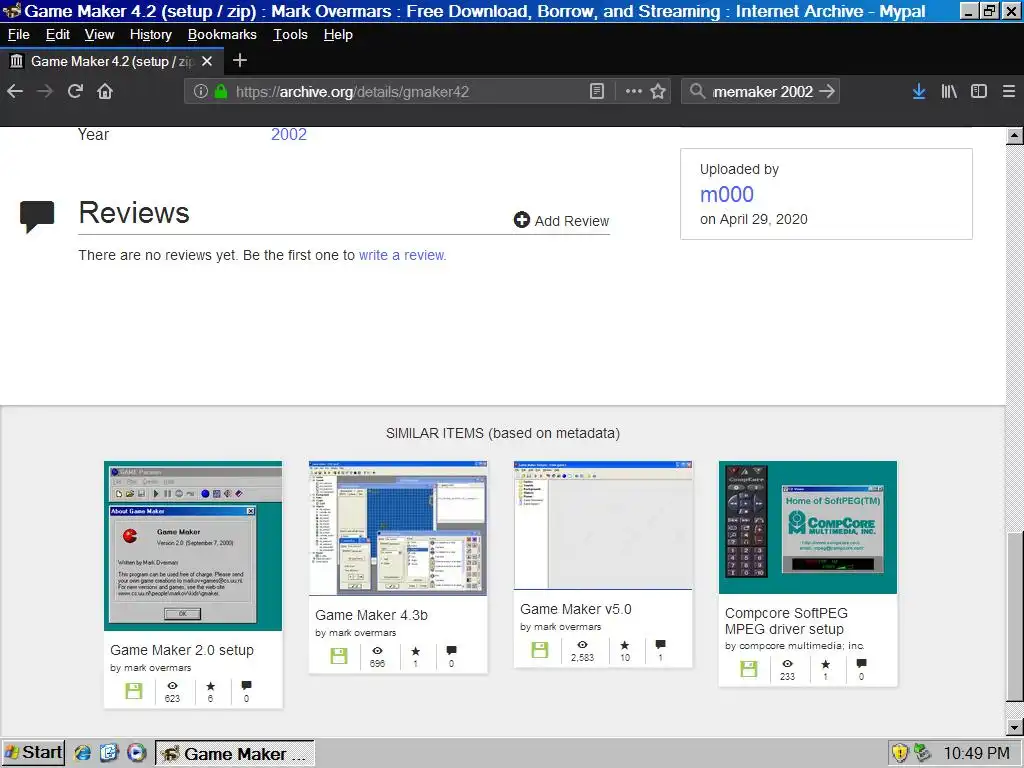This screenshot has width=1024, height=768.
Task: Click the Add Review link text
Action: point(571,221)
